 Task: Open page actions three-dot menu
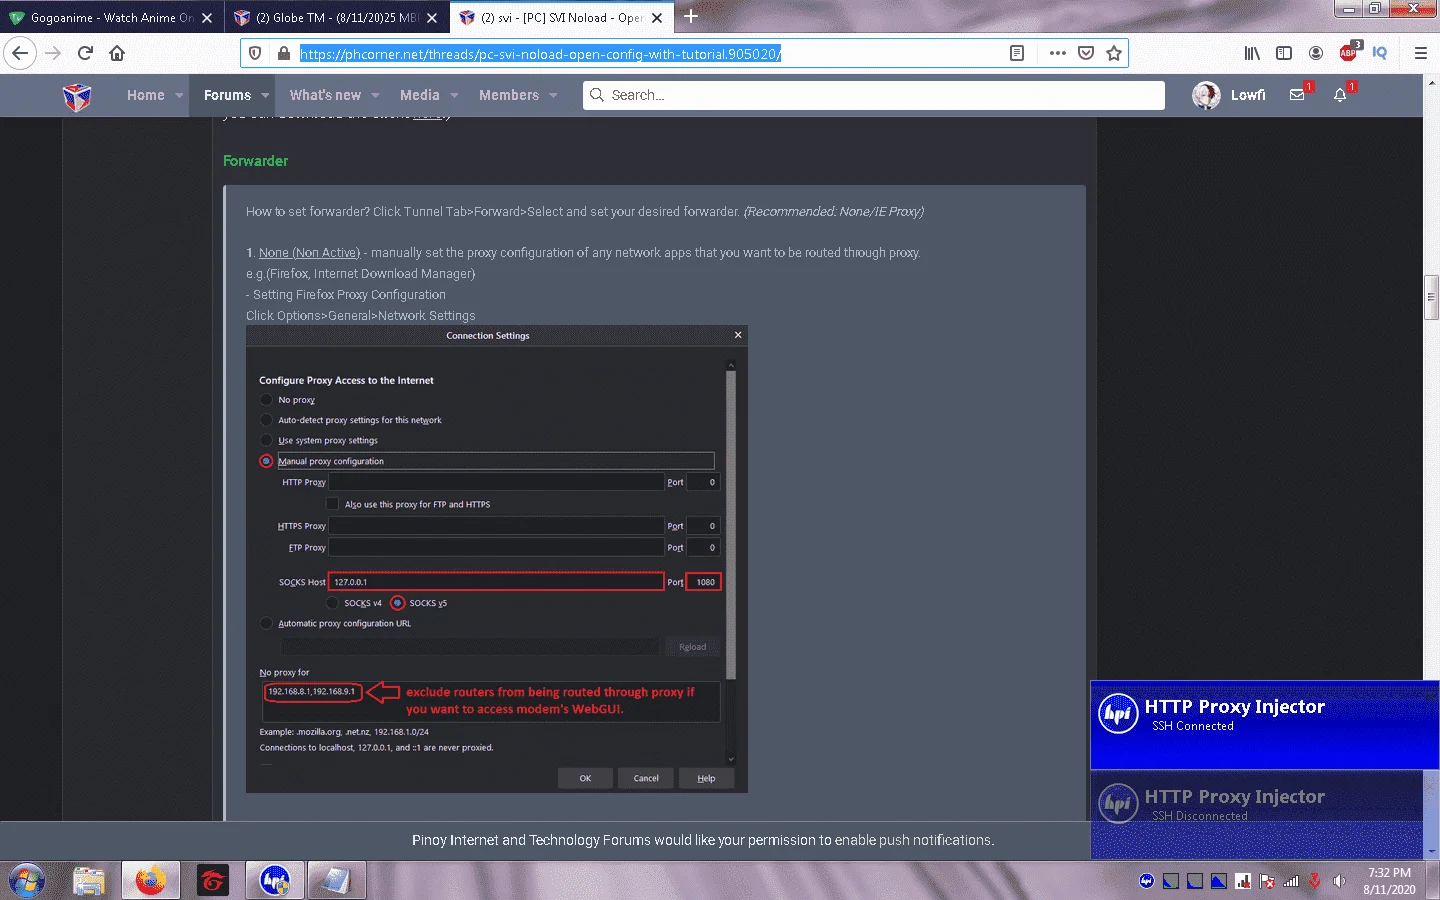pyautogui.click(x=1057, y=53)
